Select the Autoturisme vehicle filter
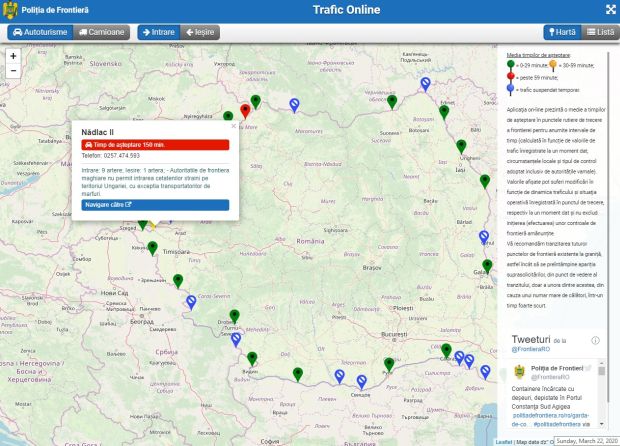 (x=38, y=32)
